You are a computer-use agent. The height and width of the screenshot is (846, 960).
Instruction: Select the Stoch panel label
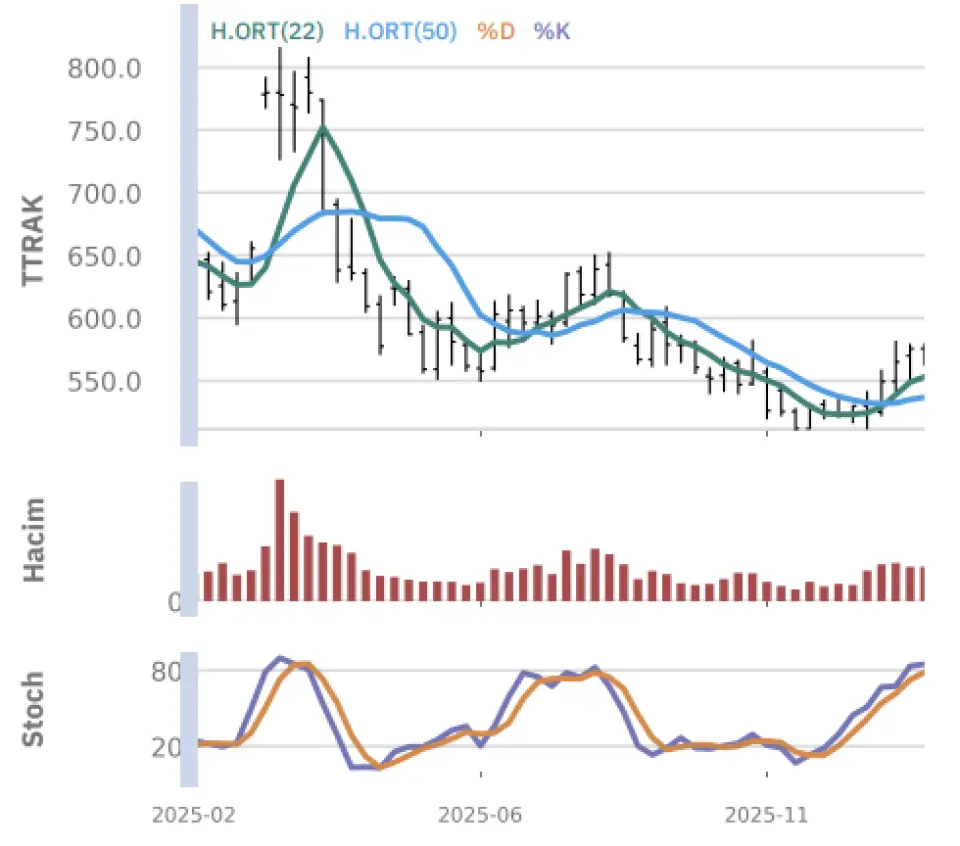coord(33,709)
